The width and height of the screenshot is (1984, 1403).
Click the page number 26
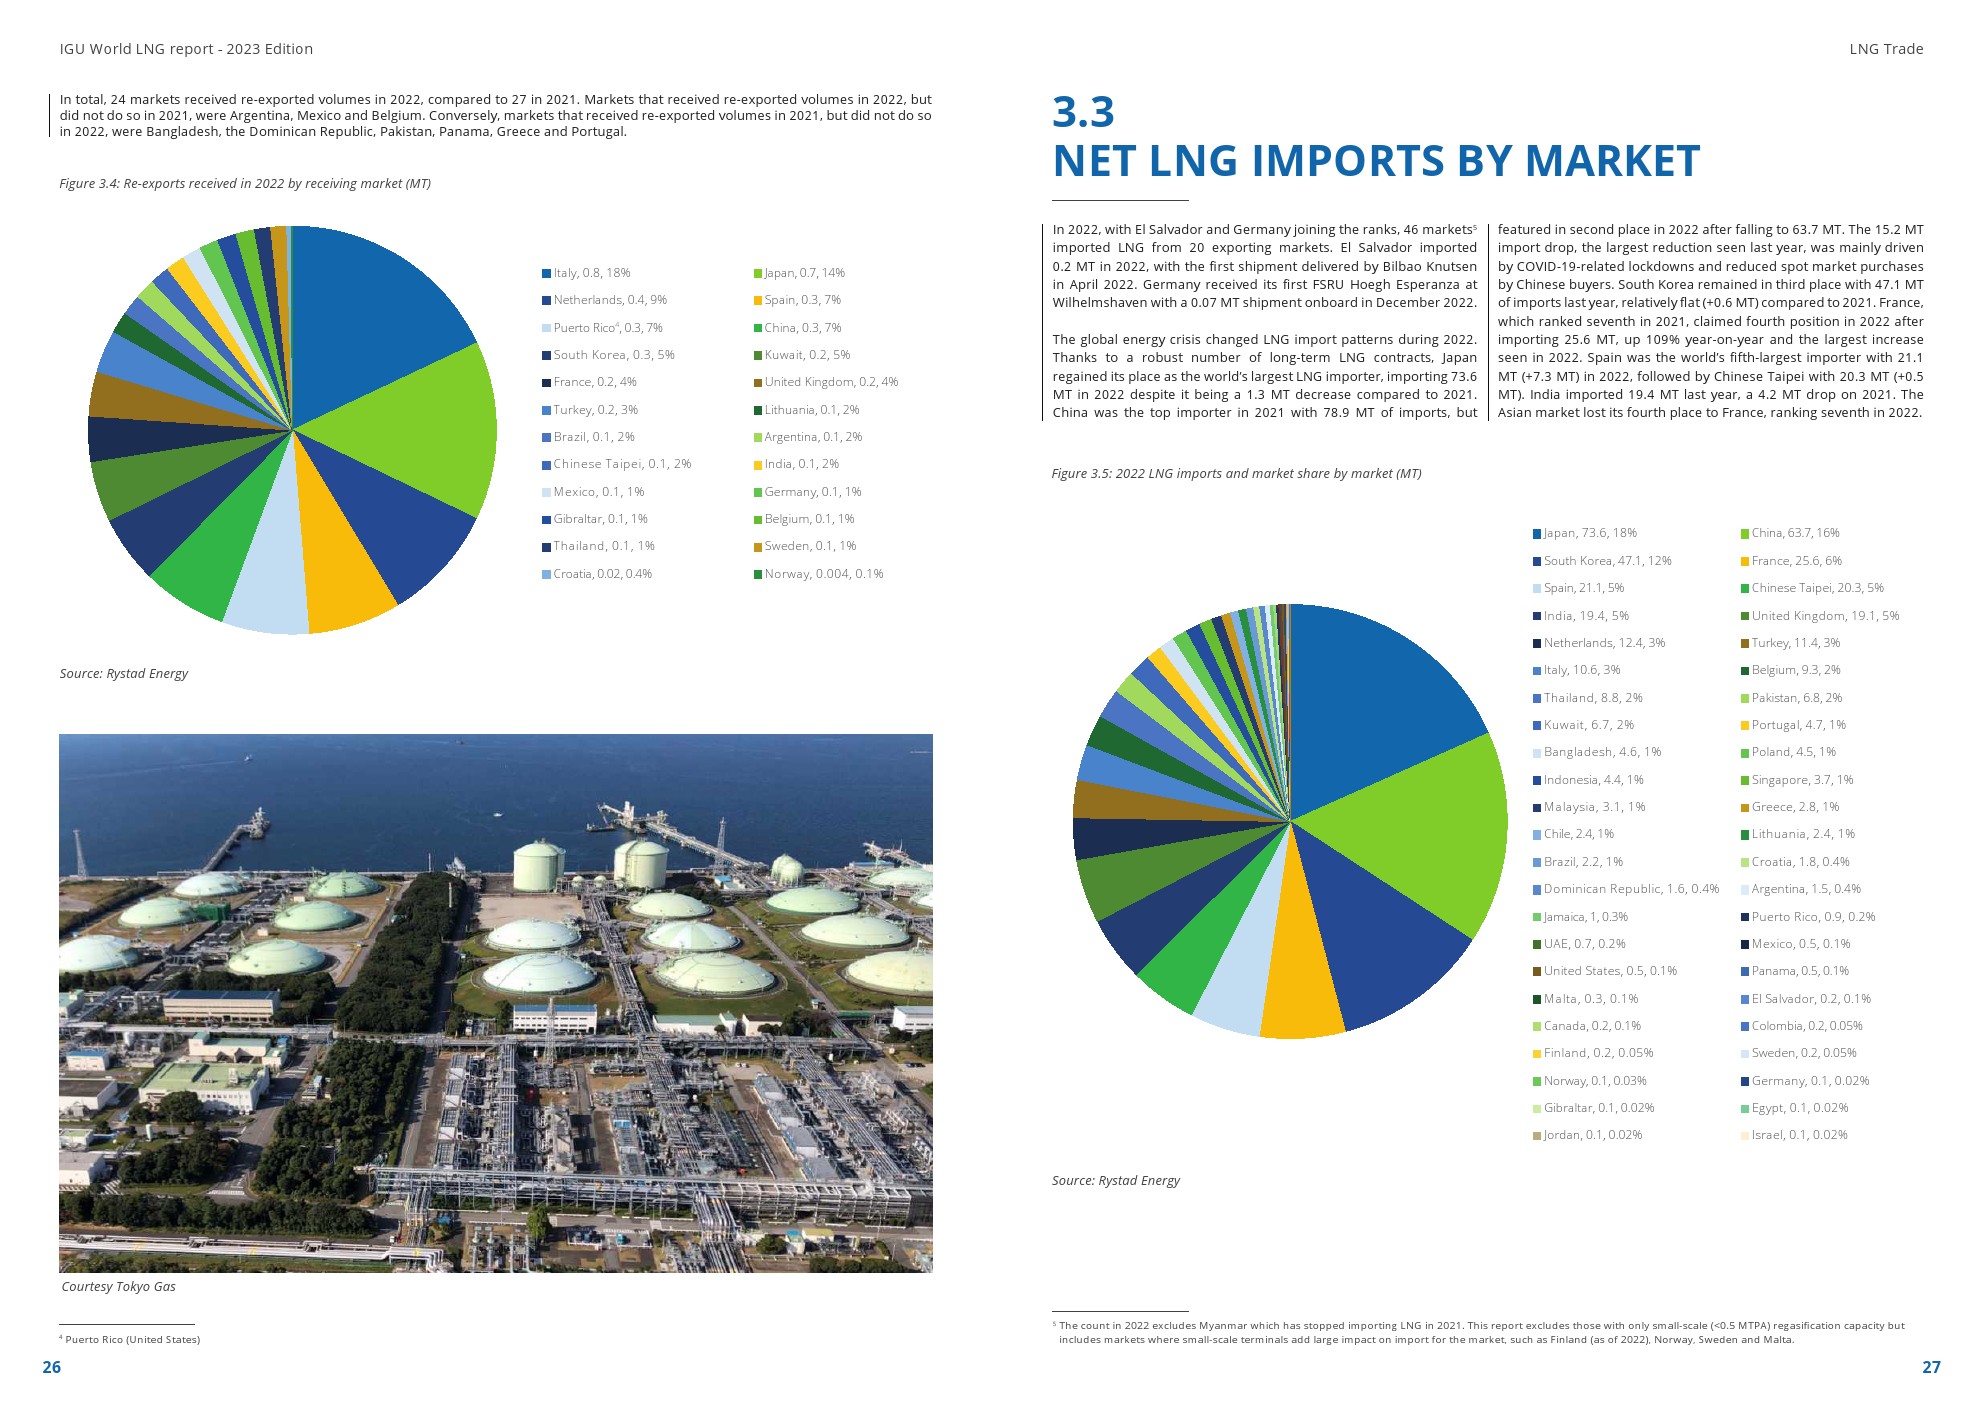click(x=52, y=1367)
